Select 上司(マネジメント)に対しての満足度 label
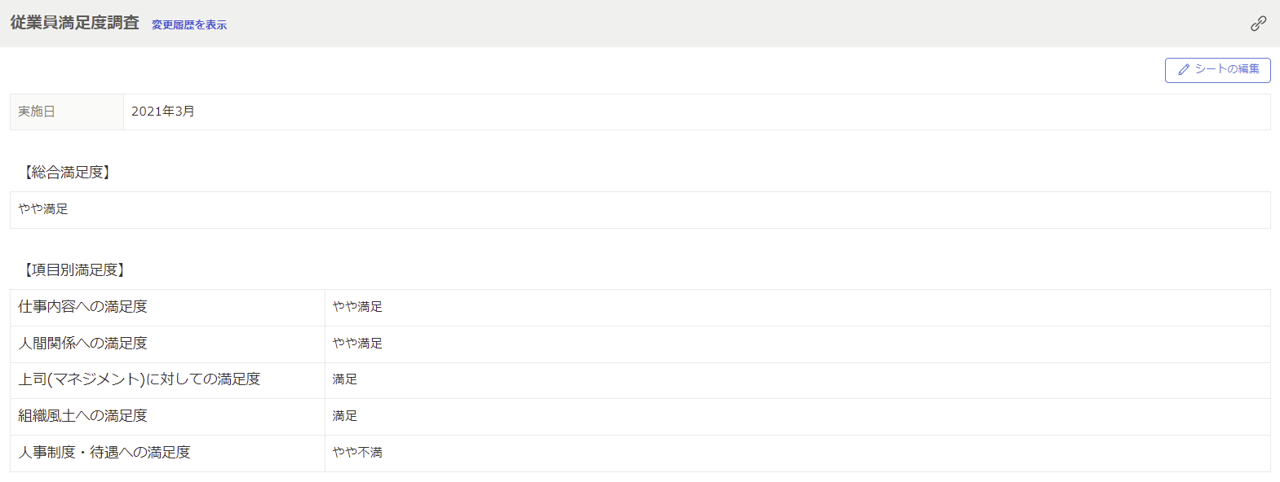 tap(139, 379)
